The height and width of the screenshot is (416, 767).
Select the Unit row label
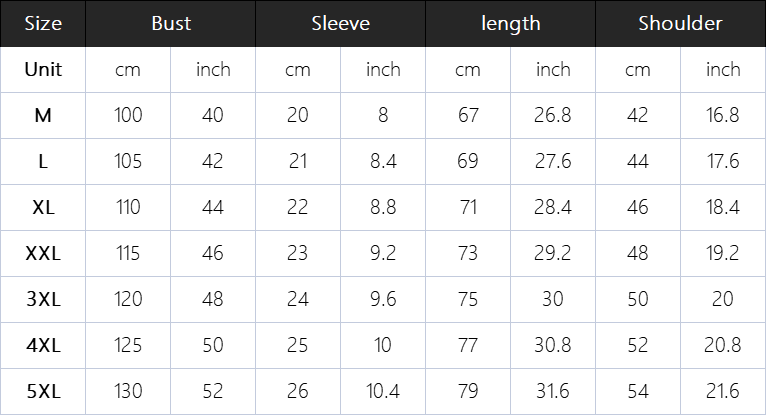43,69
